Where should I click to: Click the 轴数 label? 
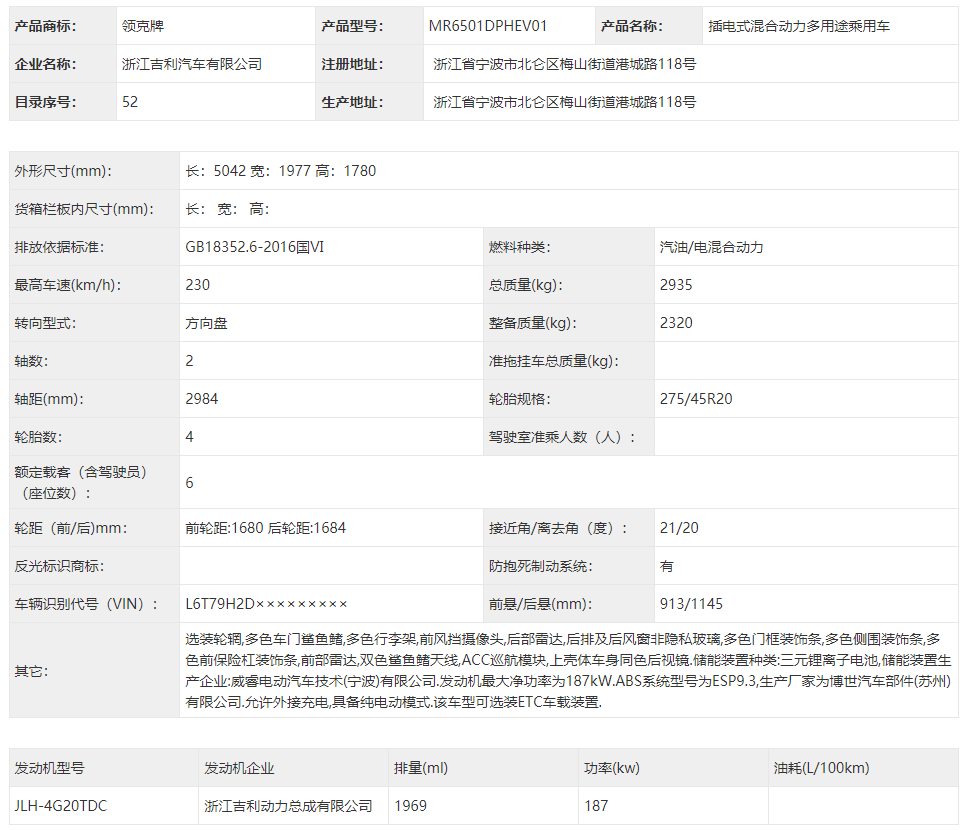pyautogui.click(x=31, y=361)
